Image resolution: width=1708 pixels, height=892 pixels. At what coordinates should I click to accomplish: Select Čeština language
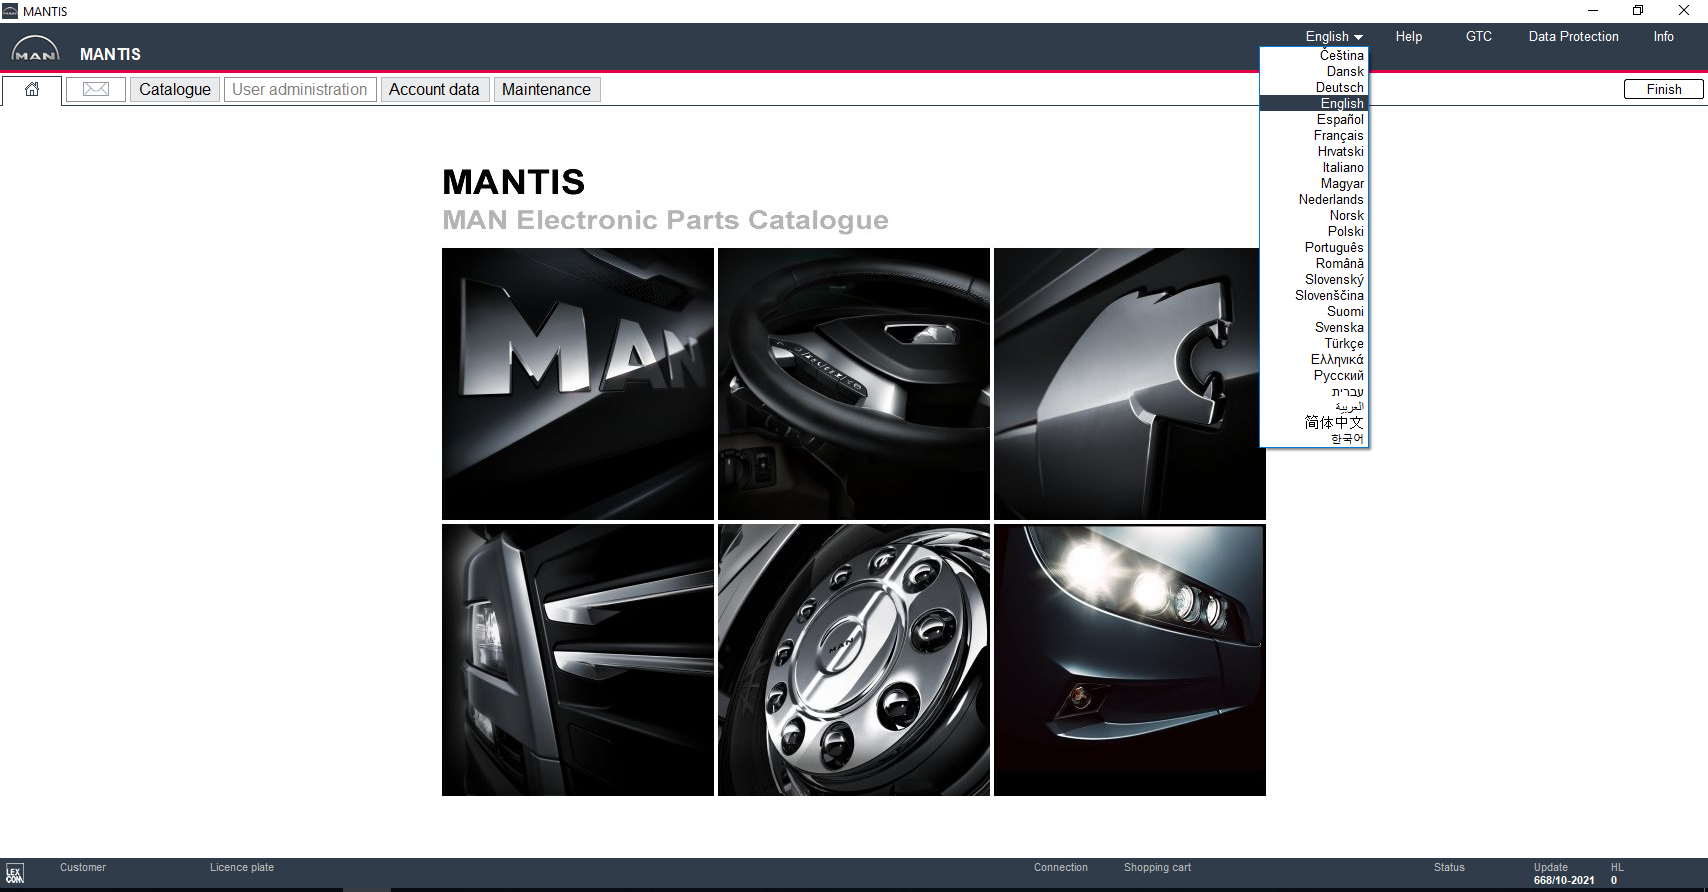[x=1314, y=55]
